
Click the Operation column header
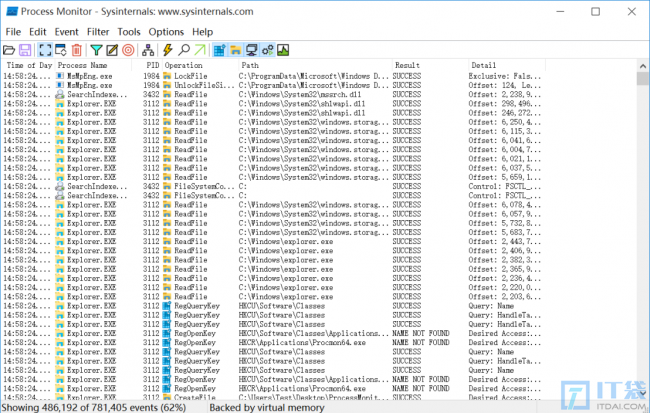201,66
